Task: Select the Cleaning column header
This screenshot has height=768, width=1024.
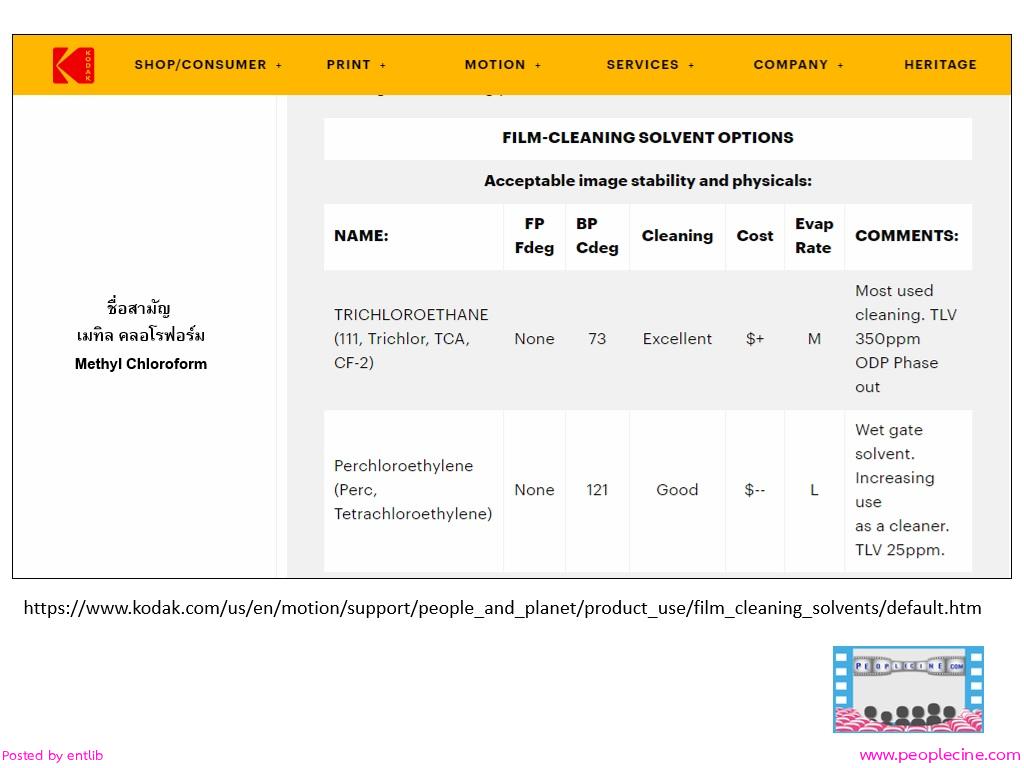Action: tap(677, 236)
